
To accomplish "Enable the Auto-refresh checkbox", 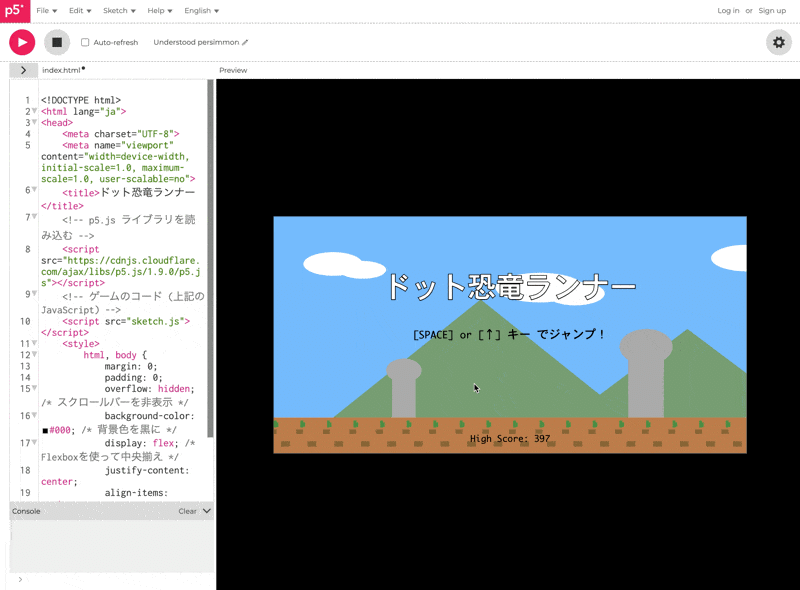I will 85,43.
